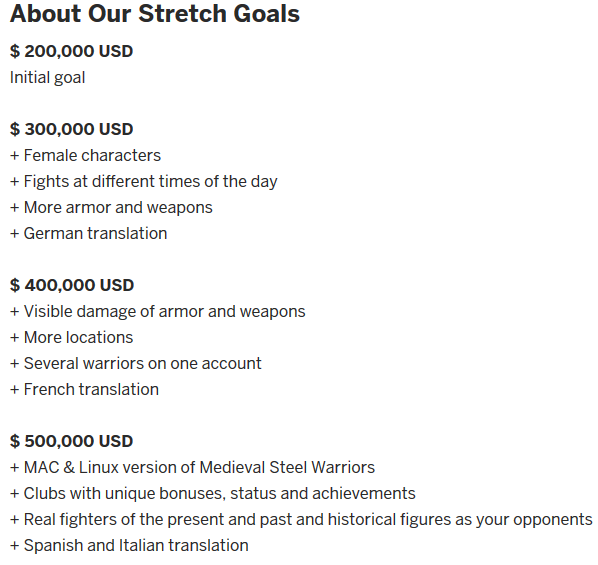Click the Female characters line
The height and width of the screenshot is (565, 598).
click(85, 155)
